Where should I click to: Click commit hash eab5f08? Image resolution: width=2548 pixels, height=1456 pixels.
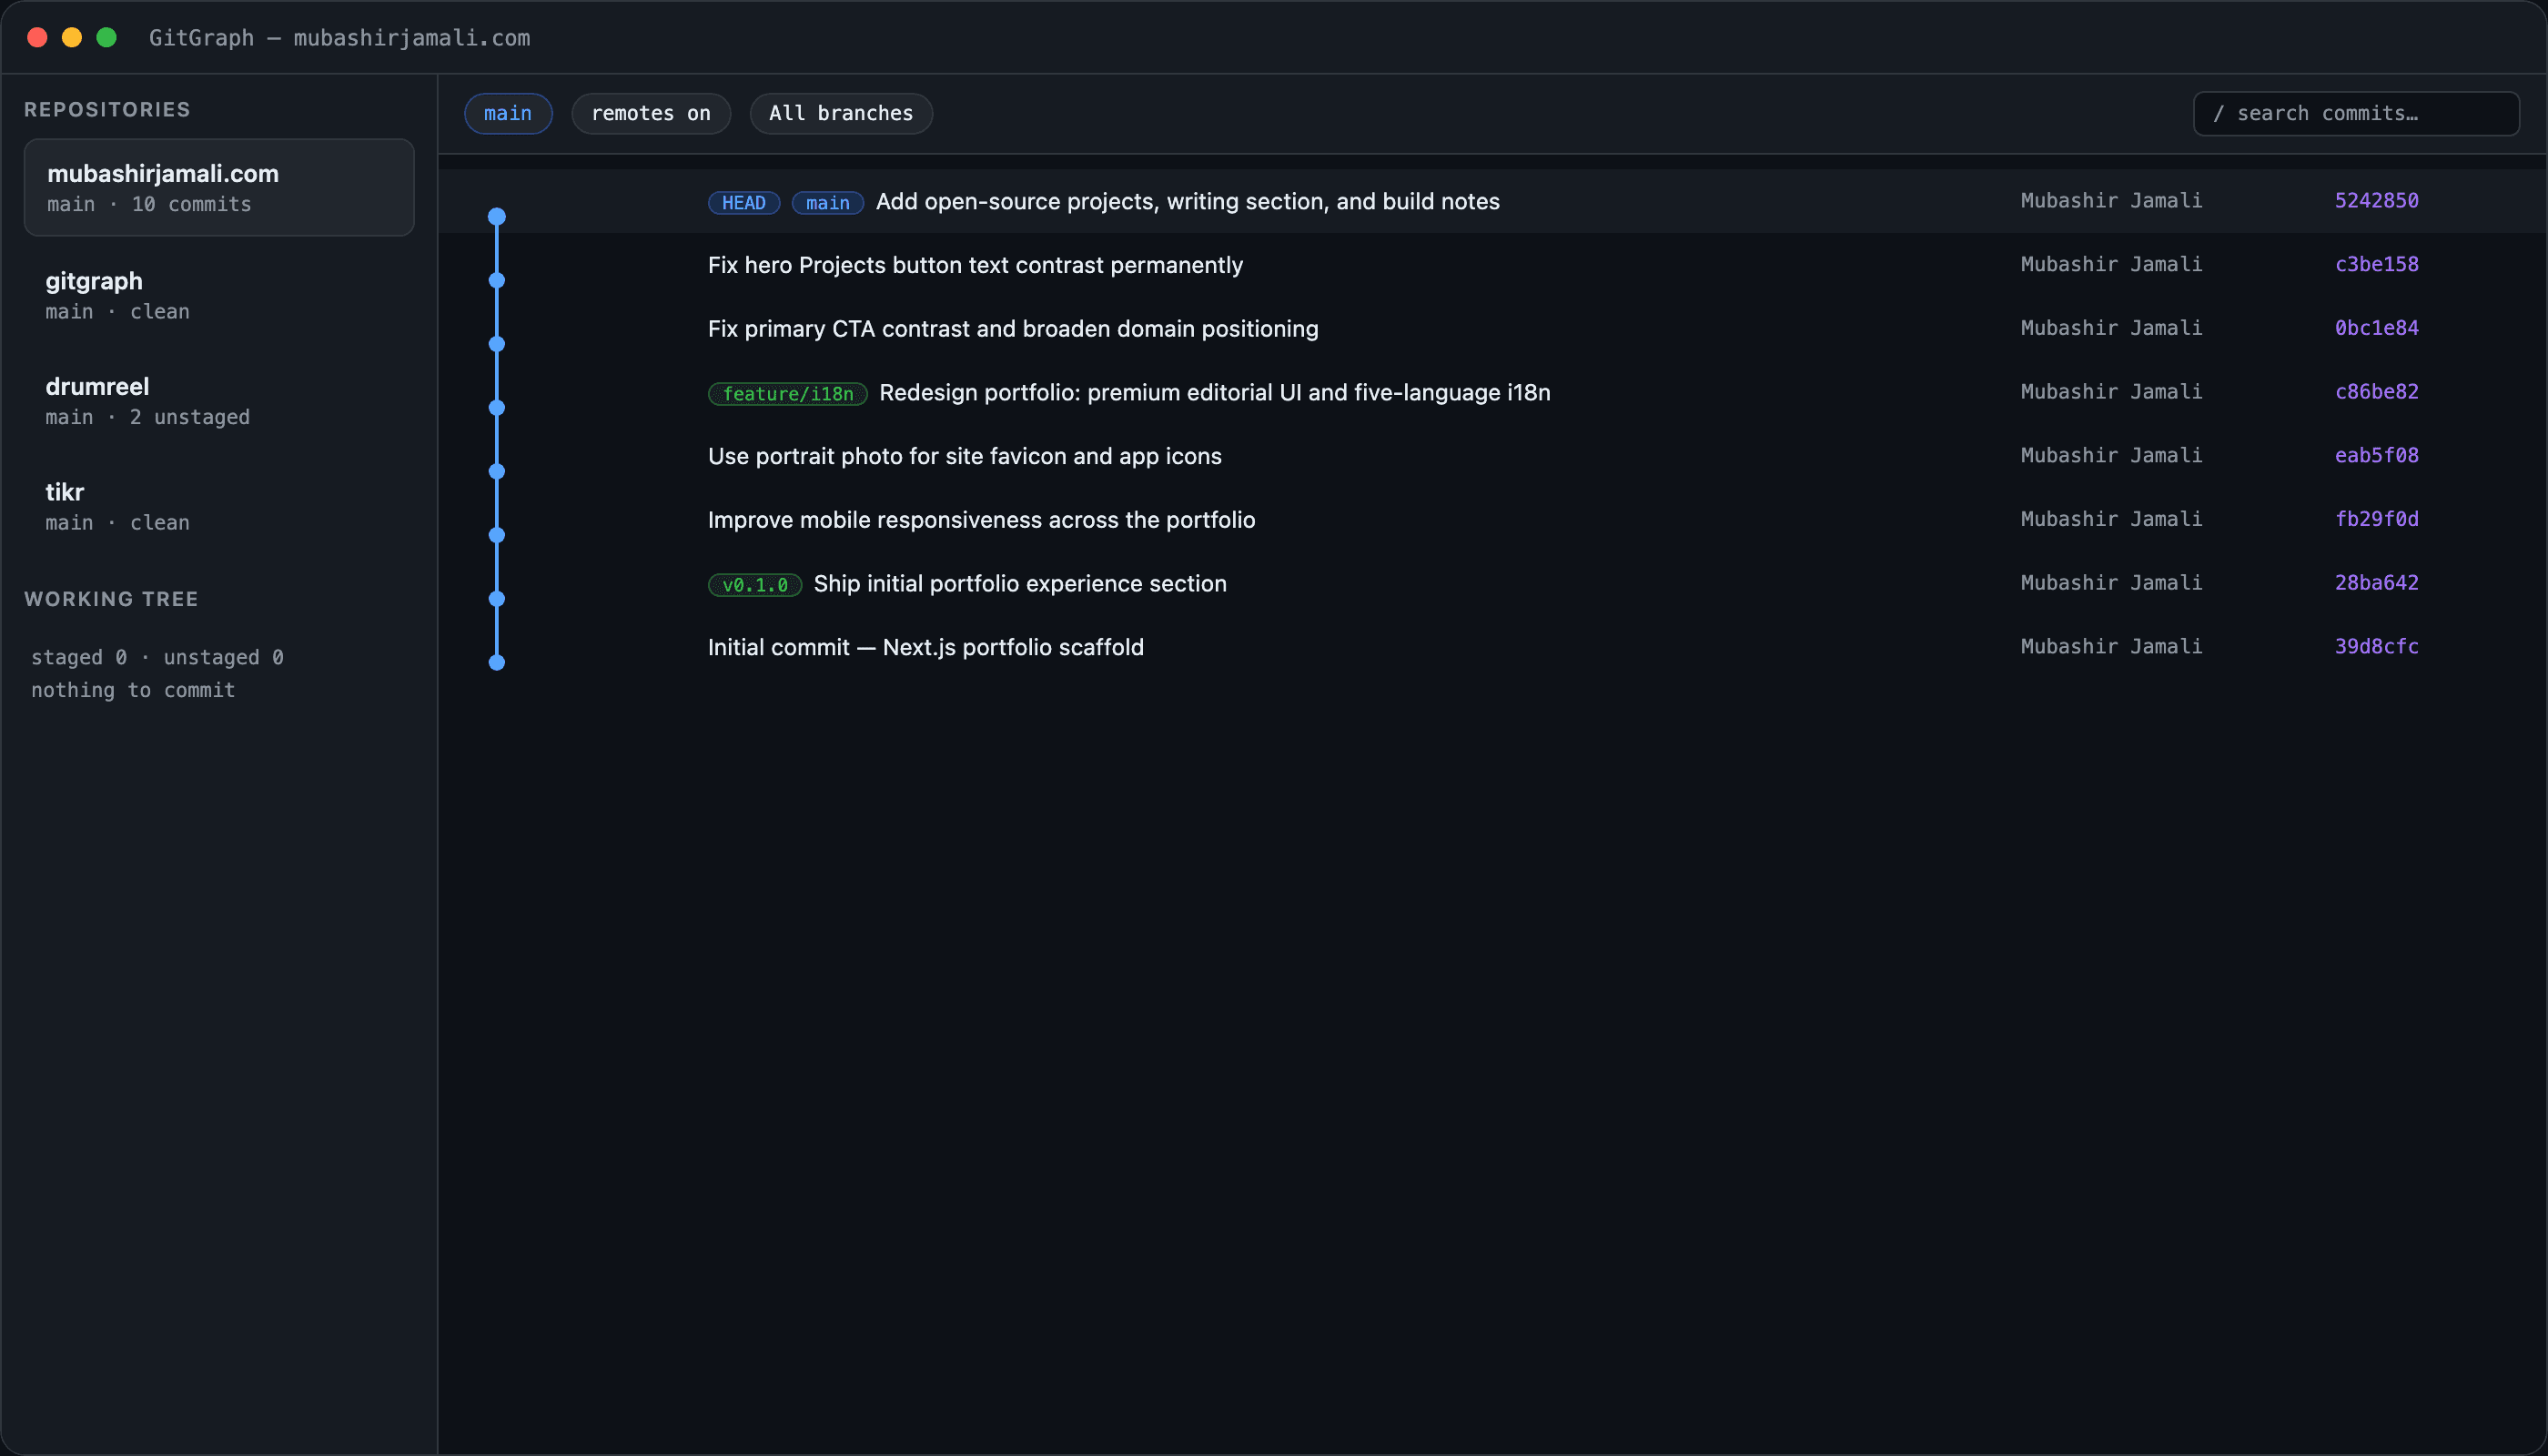[2376, 455]
